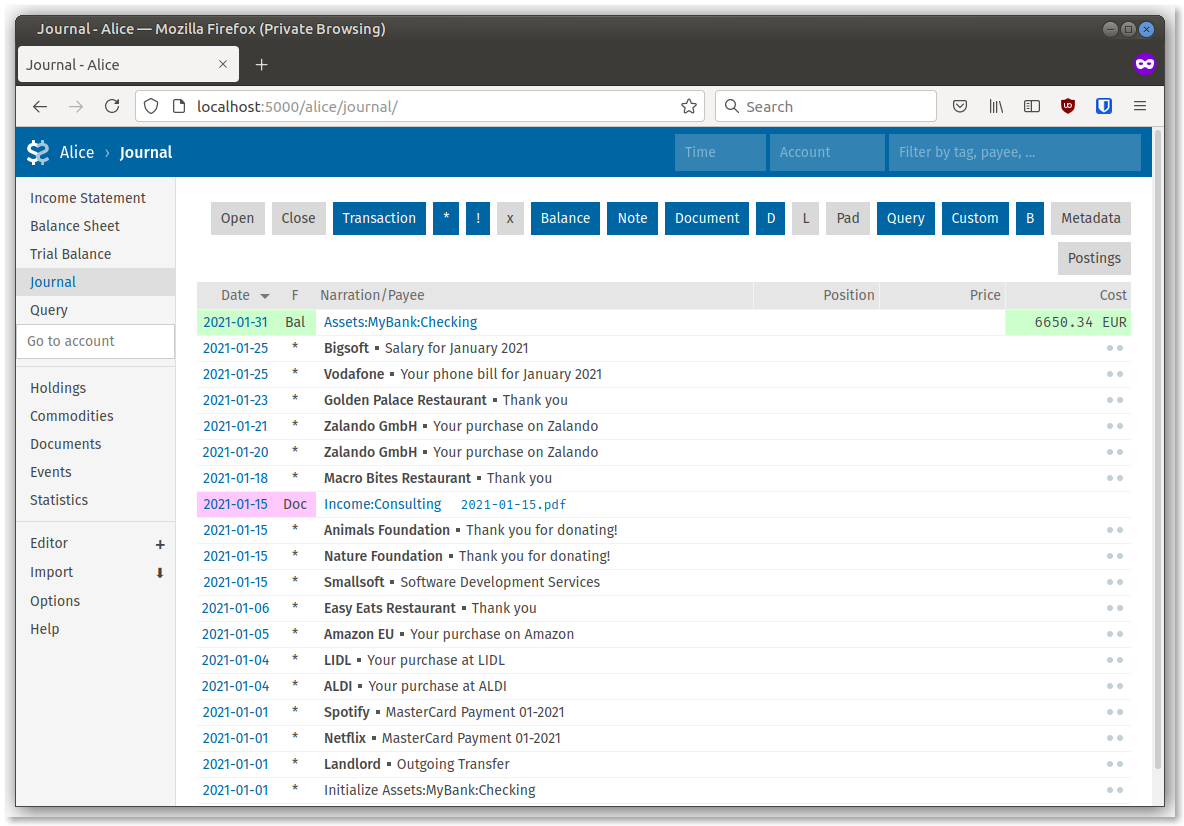Open the 2021-01-15.pdf document link
The height and width of the screenshot is (826, 1184).
coord(513,504)
